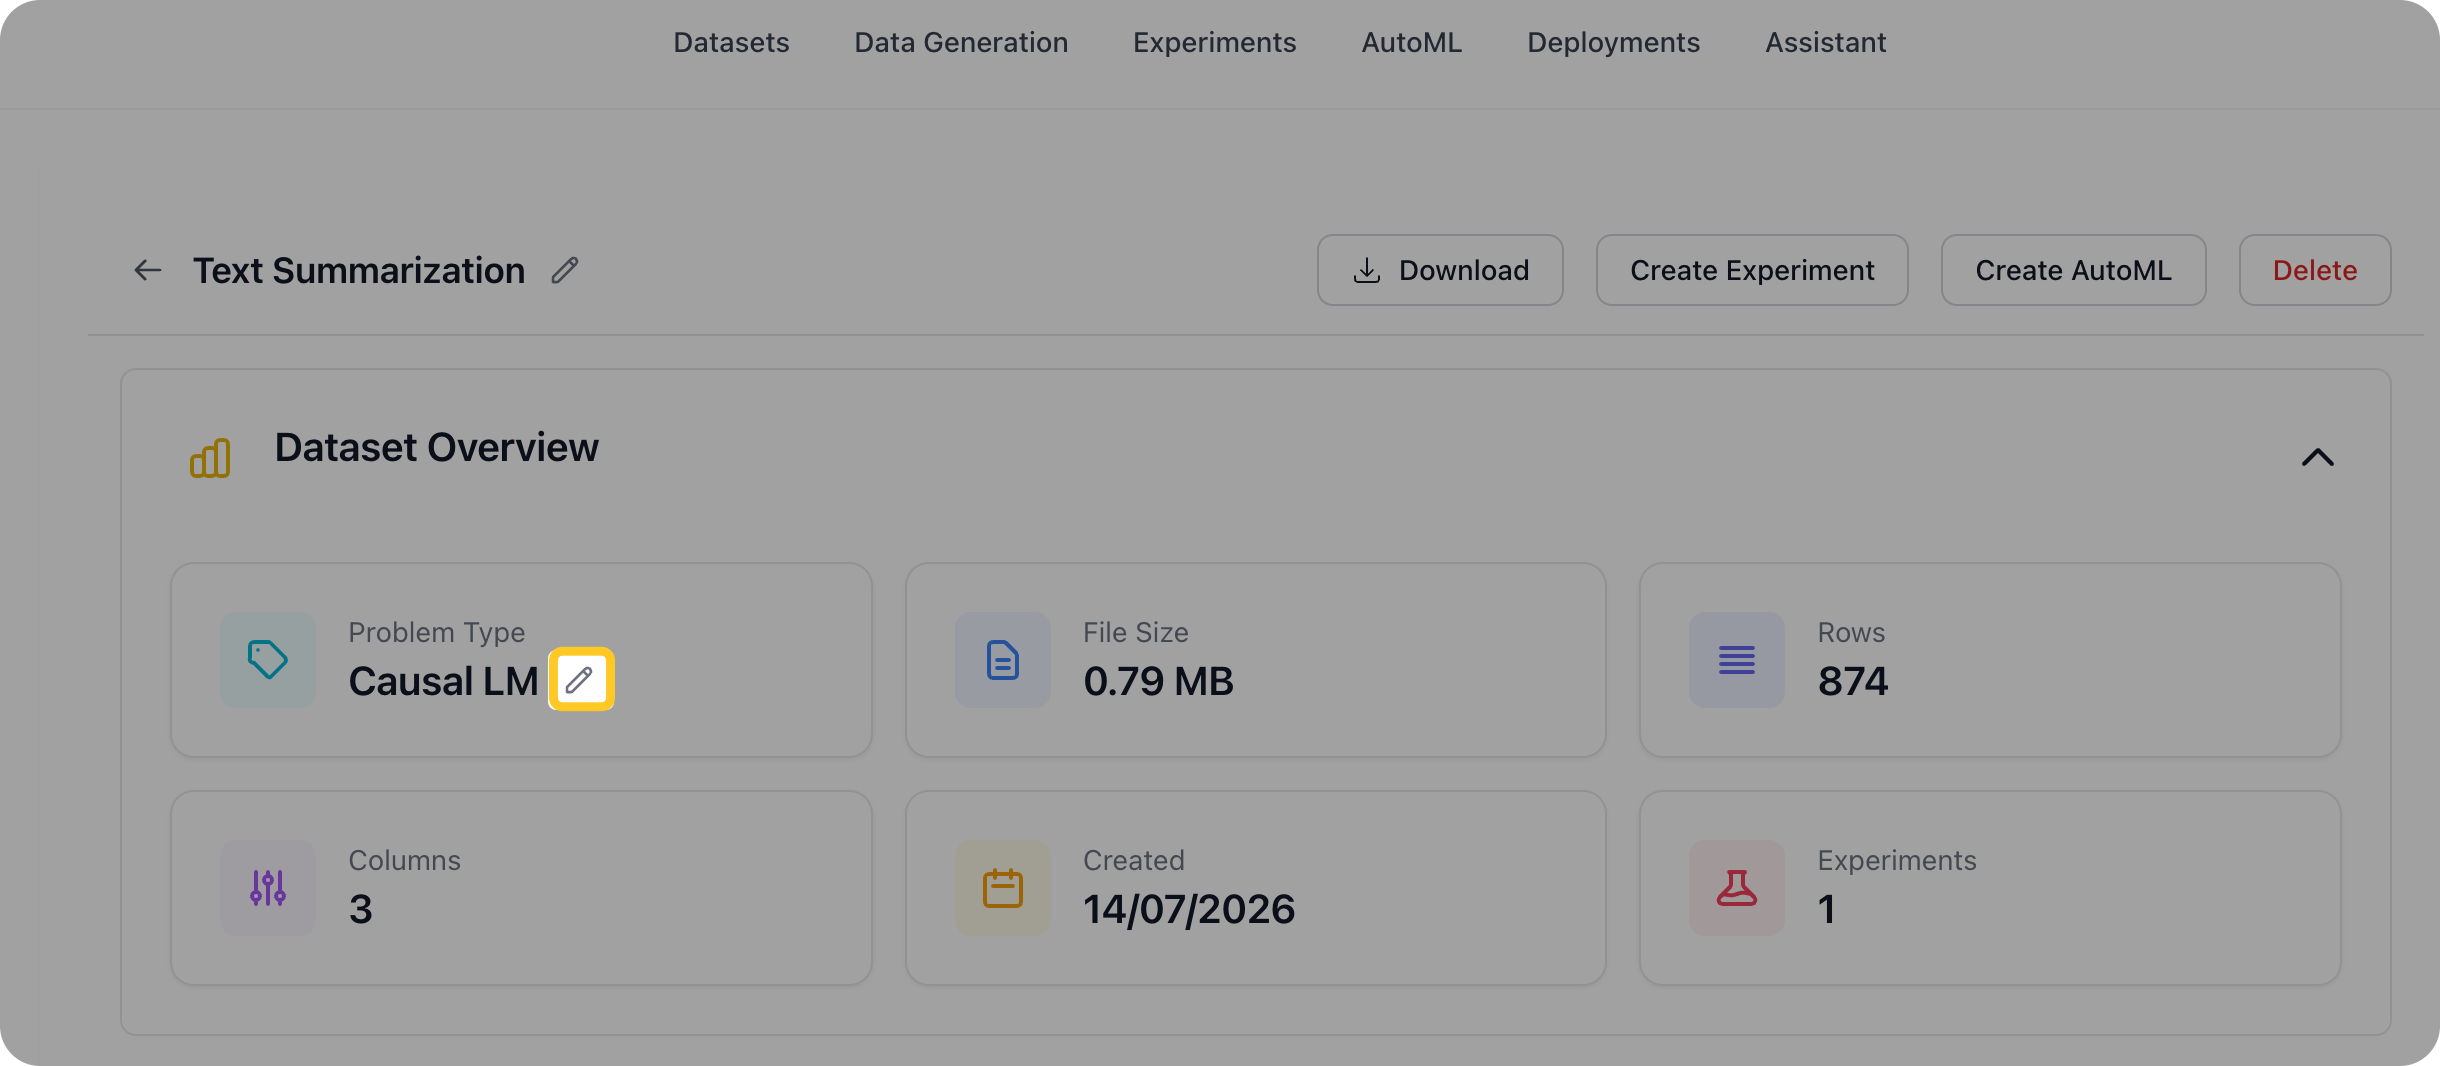This screenshot has height=1066, width=2440.
Task: Click the experiments count 1
Action: tap(1826, 909)
